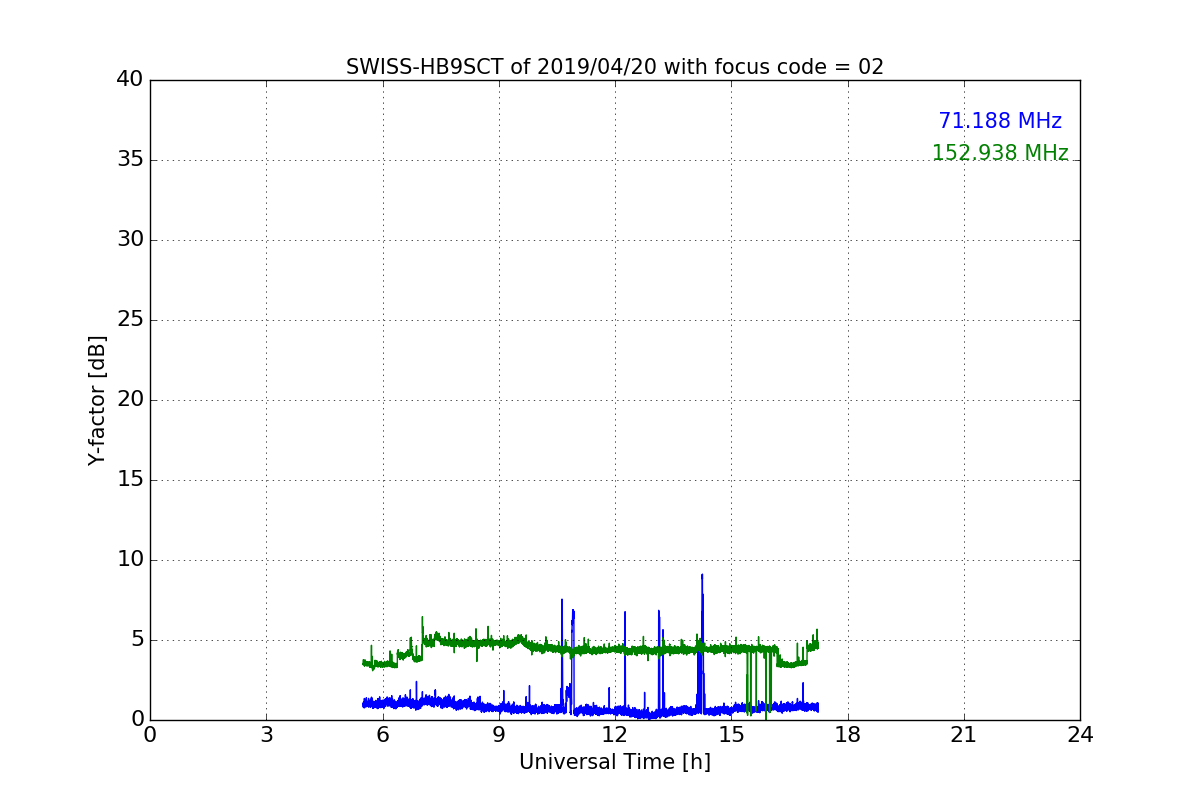Click the y-axis tick label 10

(x=130, y=560)
